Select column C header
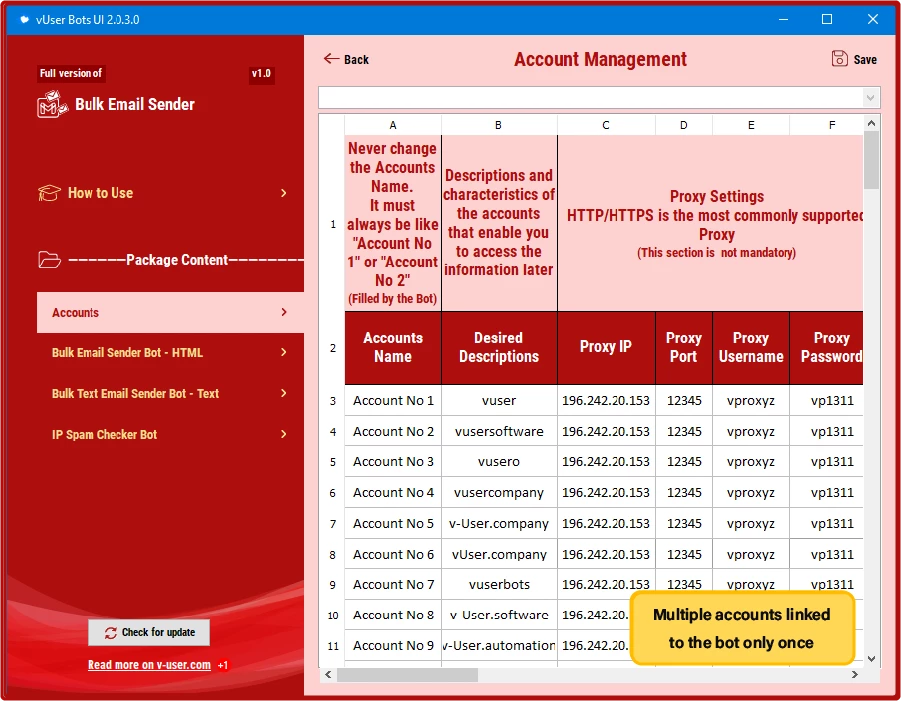The width and height of the screenshot is (901, 701). 606,125
